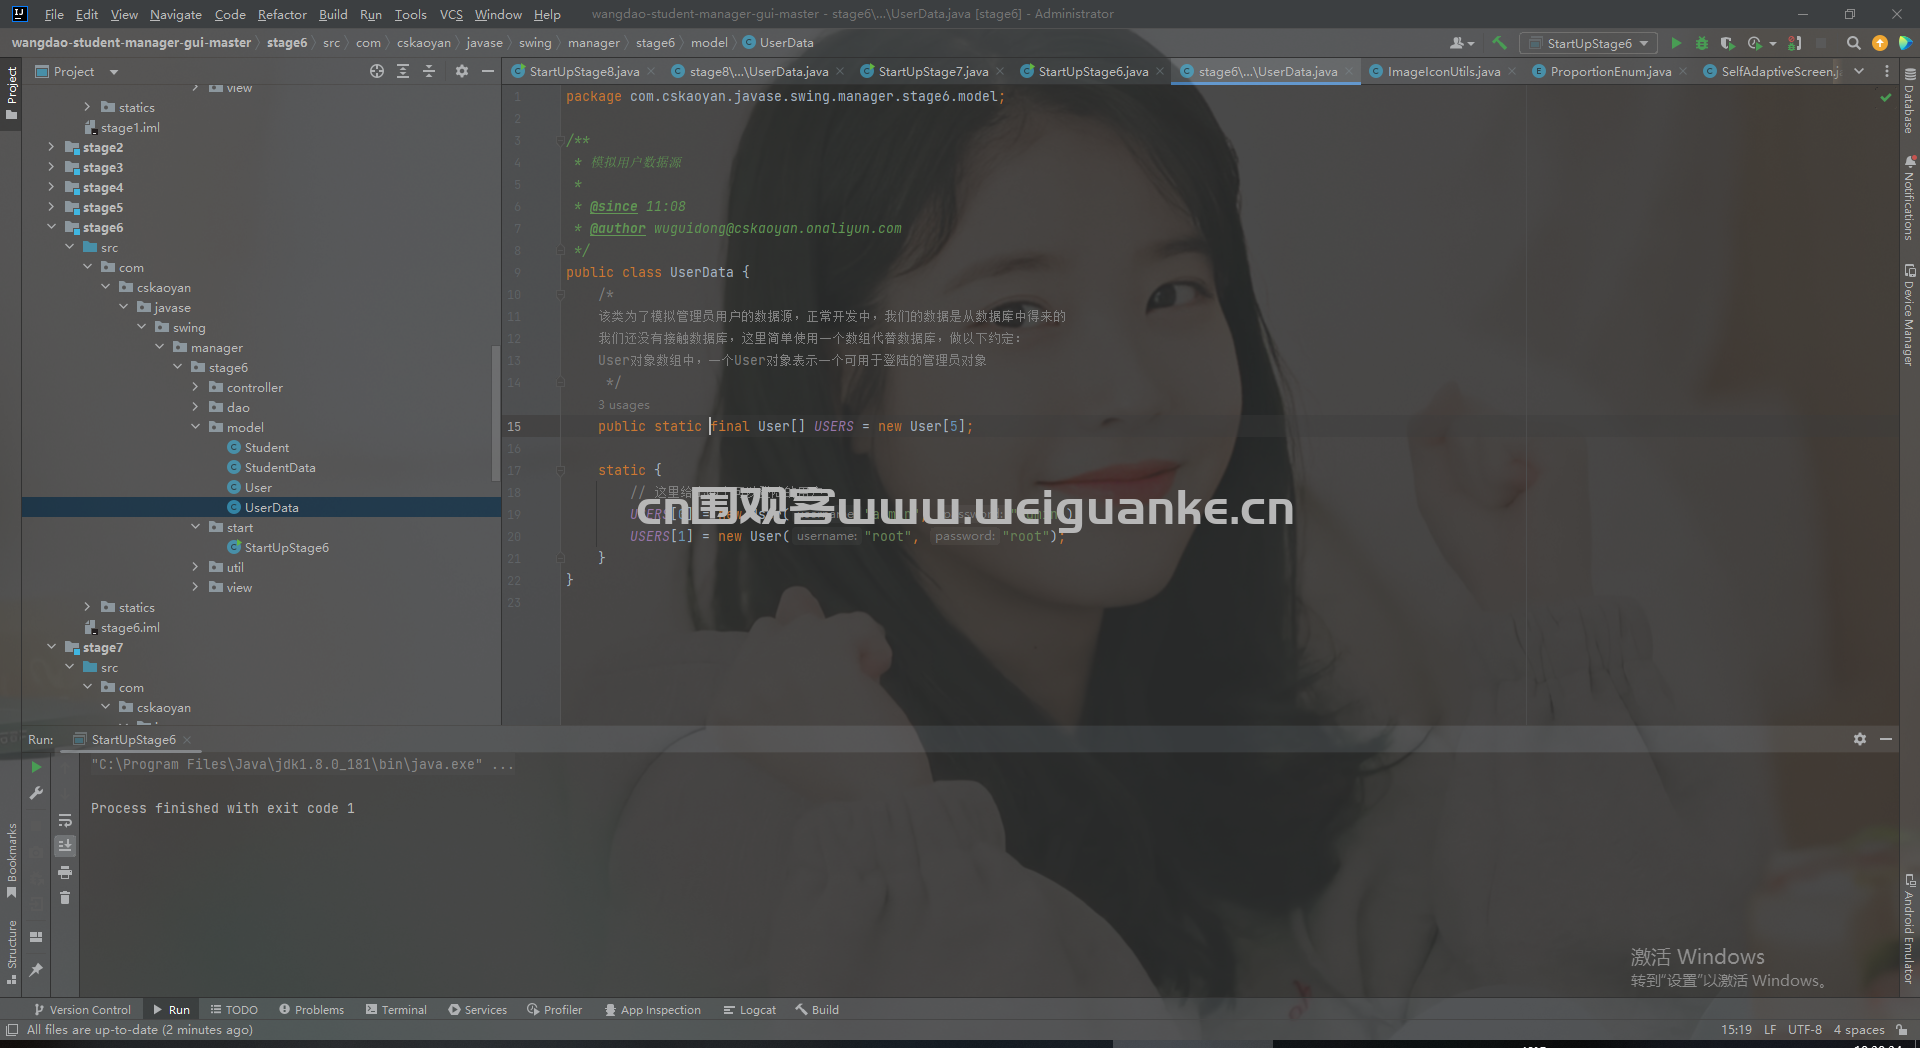Screen dimensions: 1920x1048
Task: Run StartUpStage6 with the green play icon
Action: pyautogui.click(x=1676, y=43)
